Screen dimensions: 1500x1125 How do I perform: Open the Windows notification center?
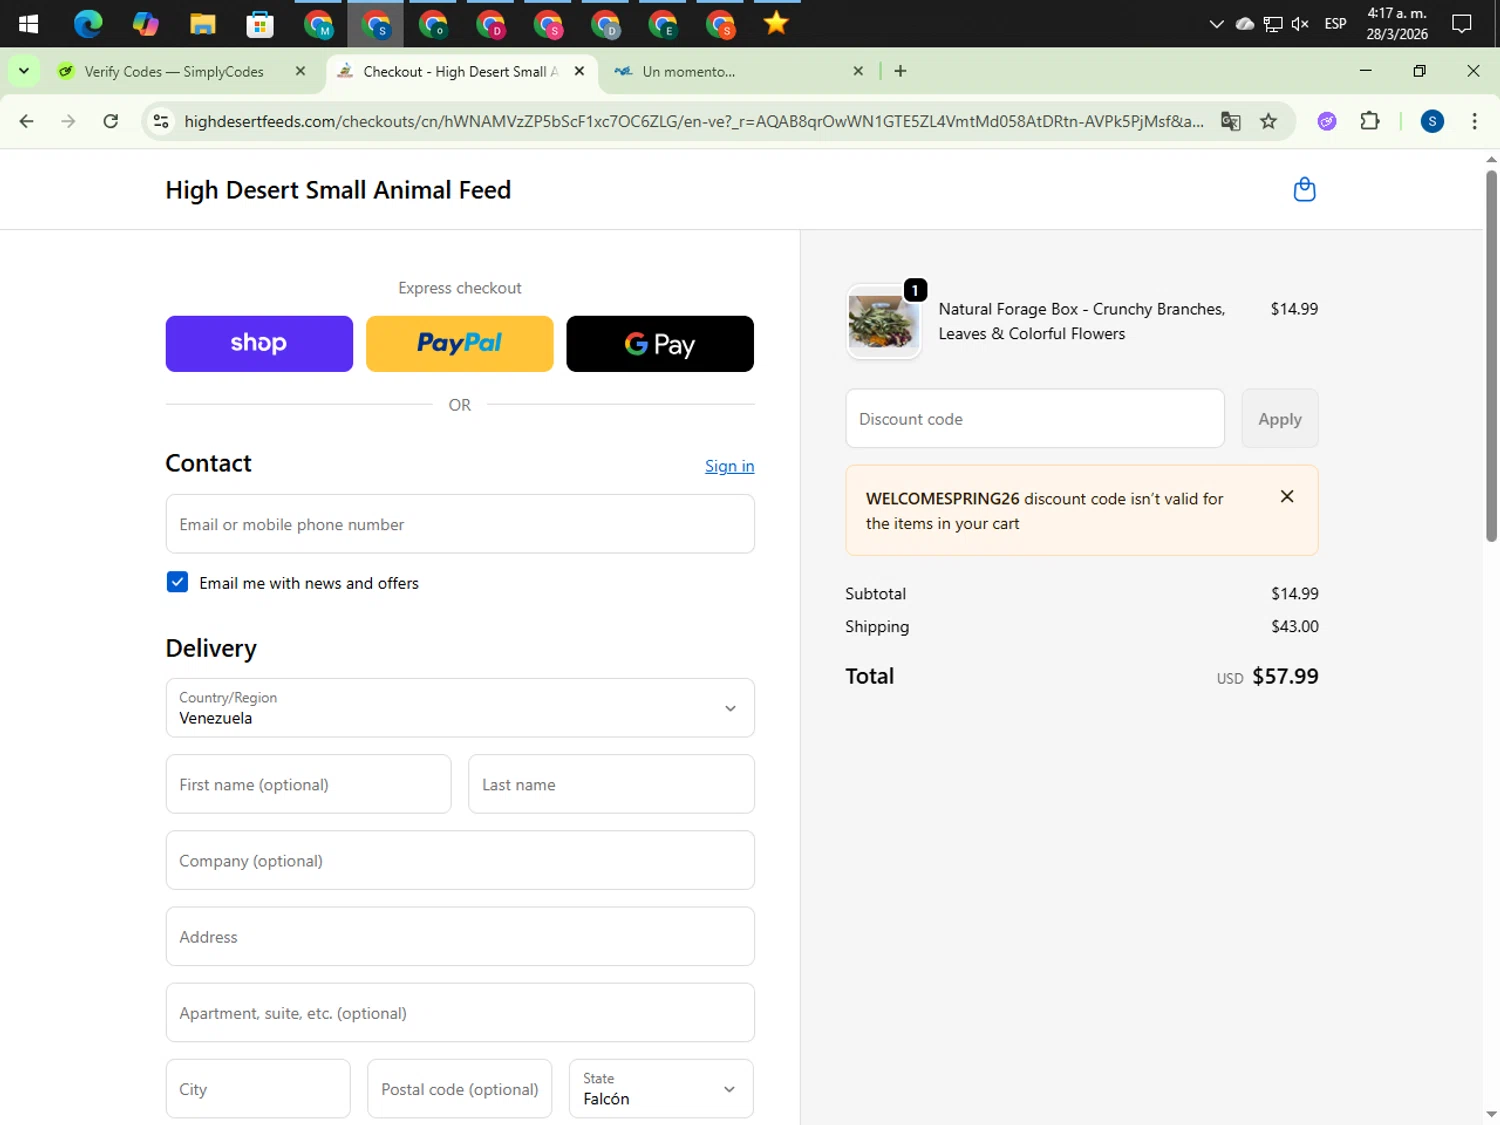click(x=1462, y=24)
